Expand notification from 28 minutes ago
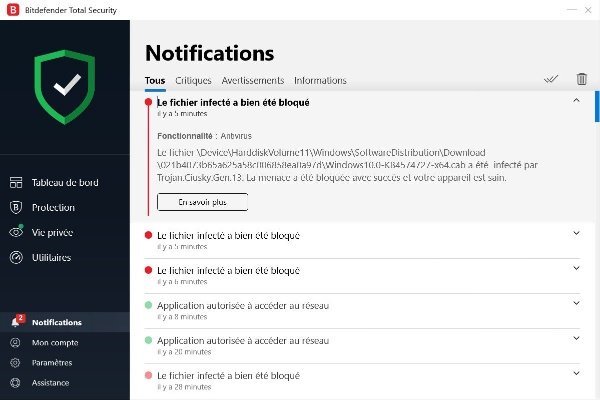 [x=576, y=374]
